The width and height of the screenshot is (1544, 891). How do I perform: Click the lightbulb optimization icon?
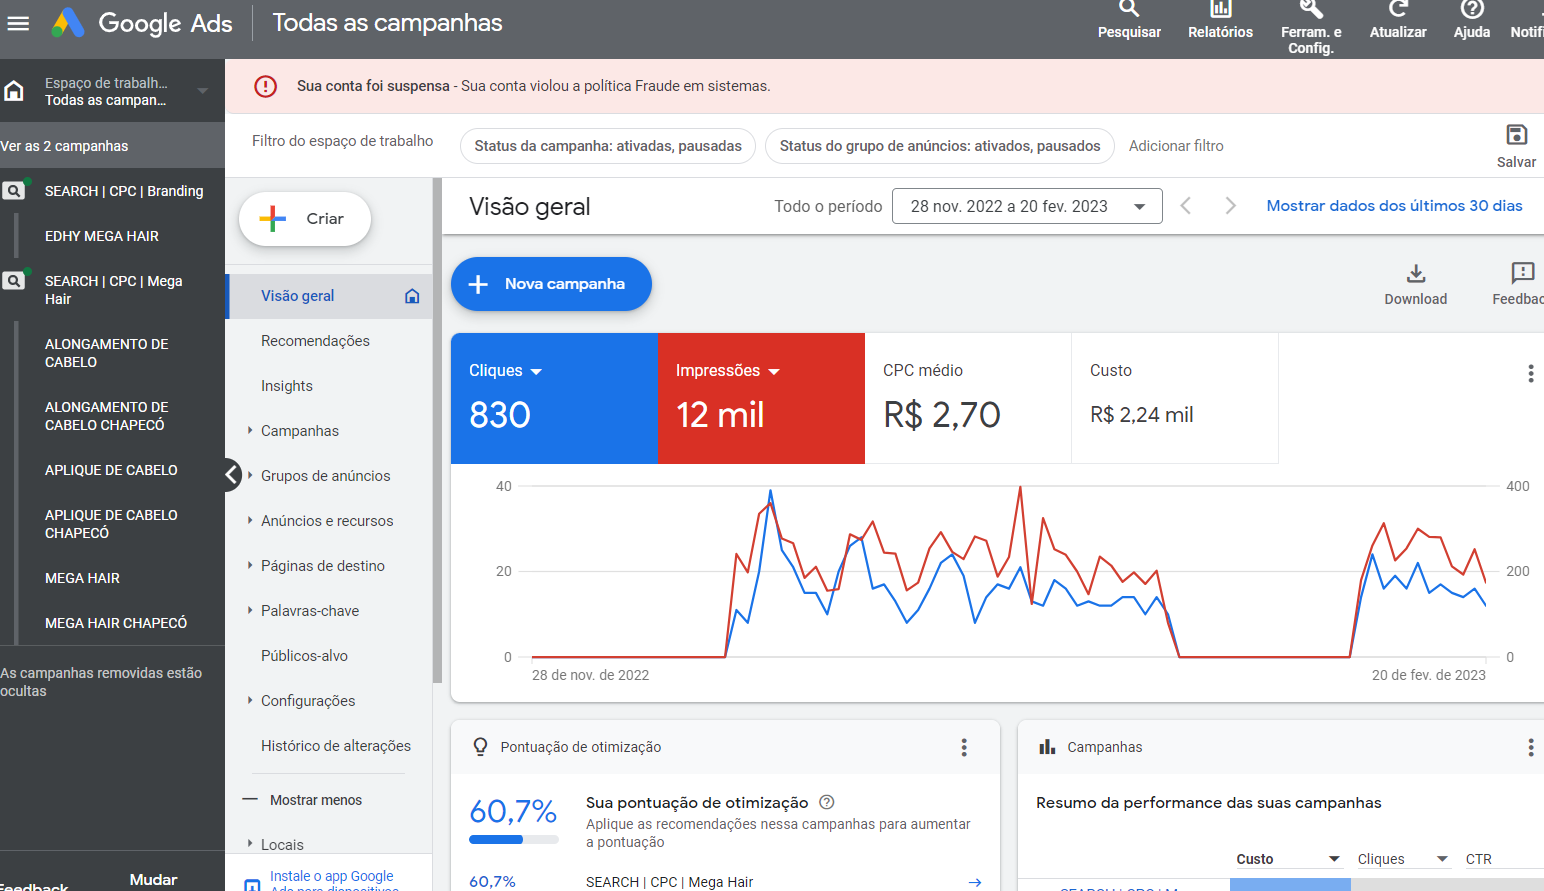[480, 747]
